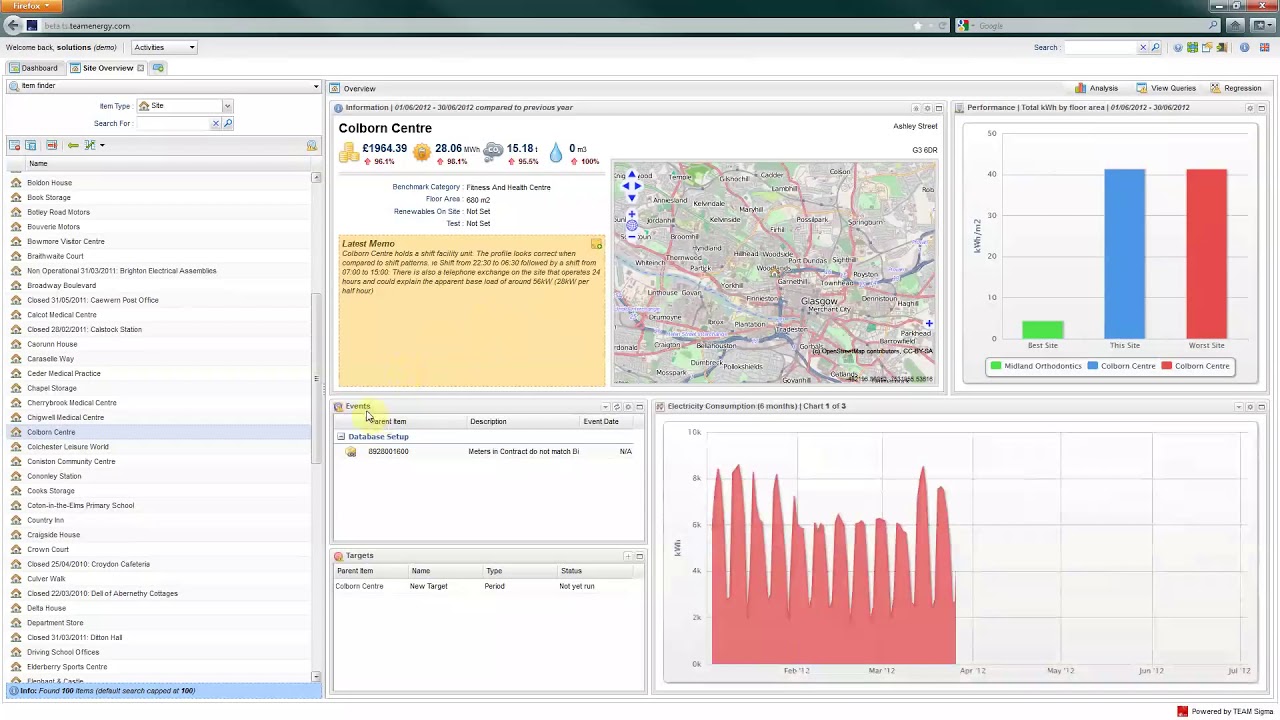Pan the map up
This screenshot has width=1280, height=720.
click(x=631, y=175)
